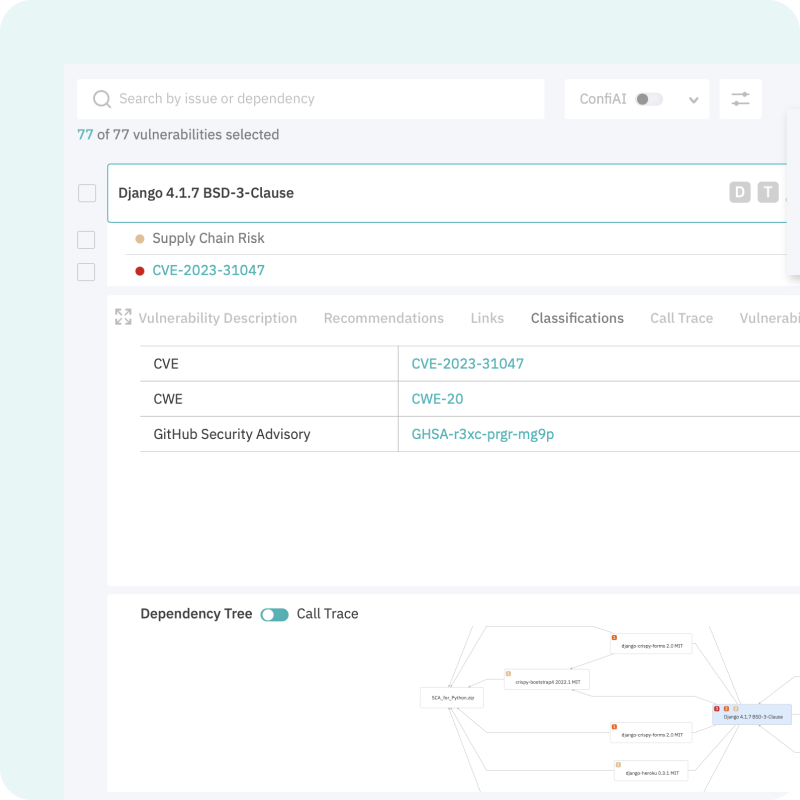Screen dimensions: 800x800
Task: Toggle the ConfiAI switch
Action: coord(649,99)
